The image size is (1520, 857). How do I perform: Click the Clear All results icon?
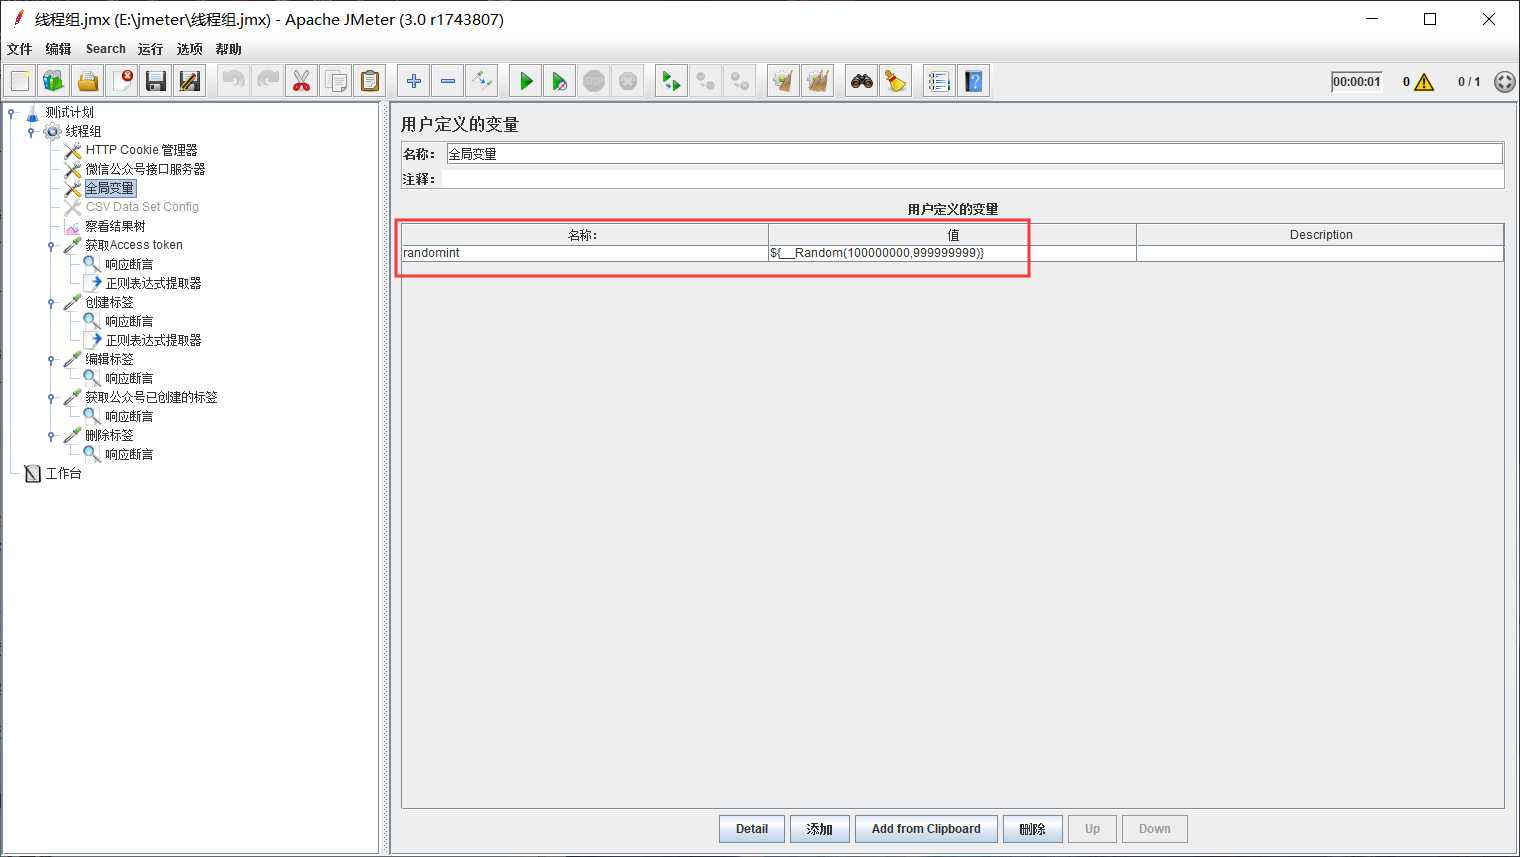818,81
